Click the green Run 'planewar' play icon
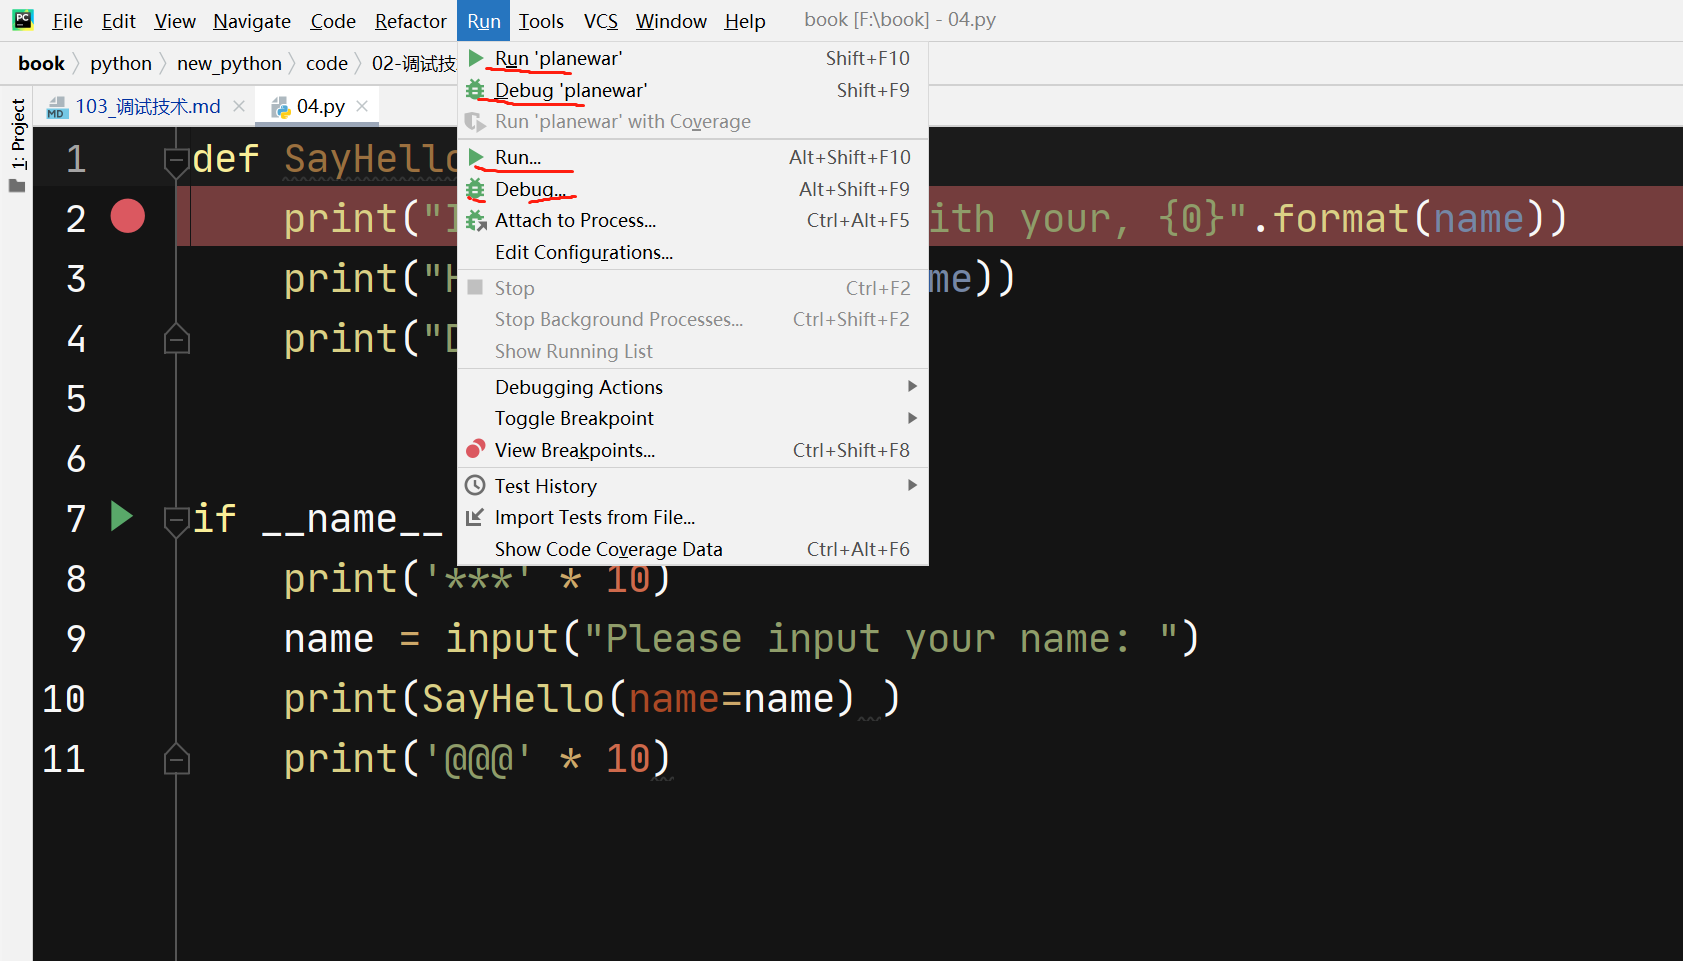1683x961 pixels. [x=476, y=58]
